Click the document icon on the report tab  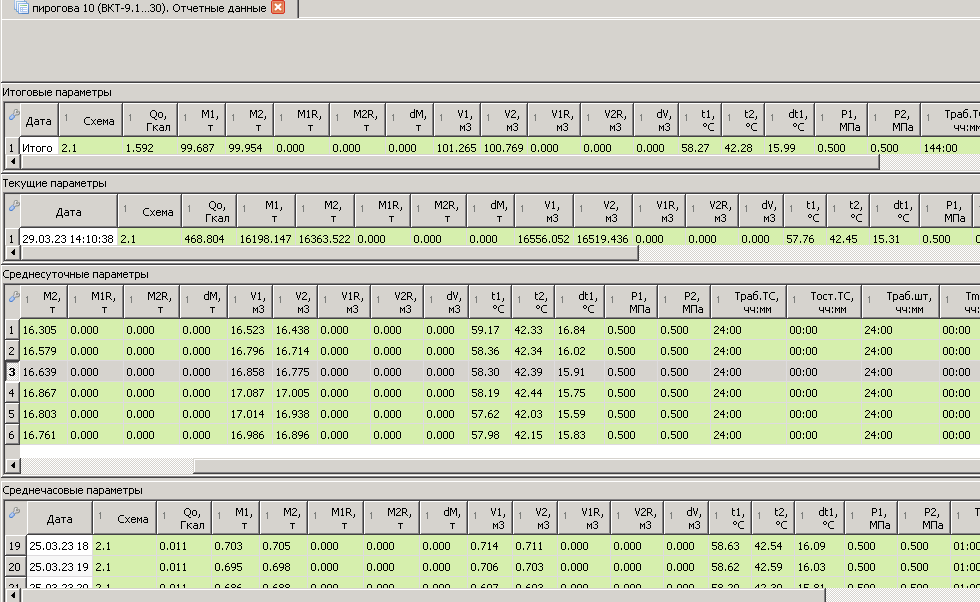22,8
